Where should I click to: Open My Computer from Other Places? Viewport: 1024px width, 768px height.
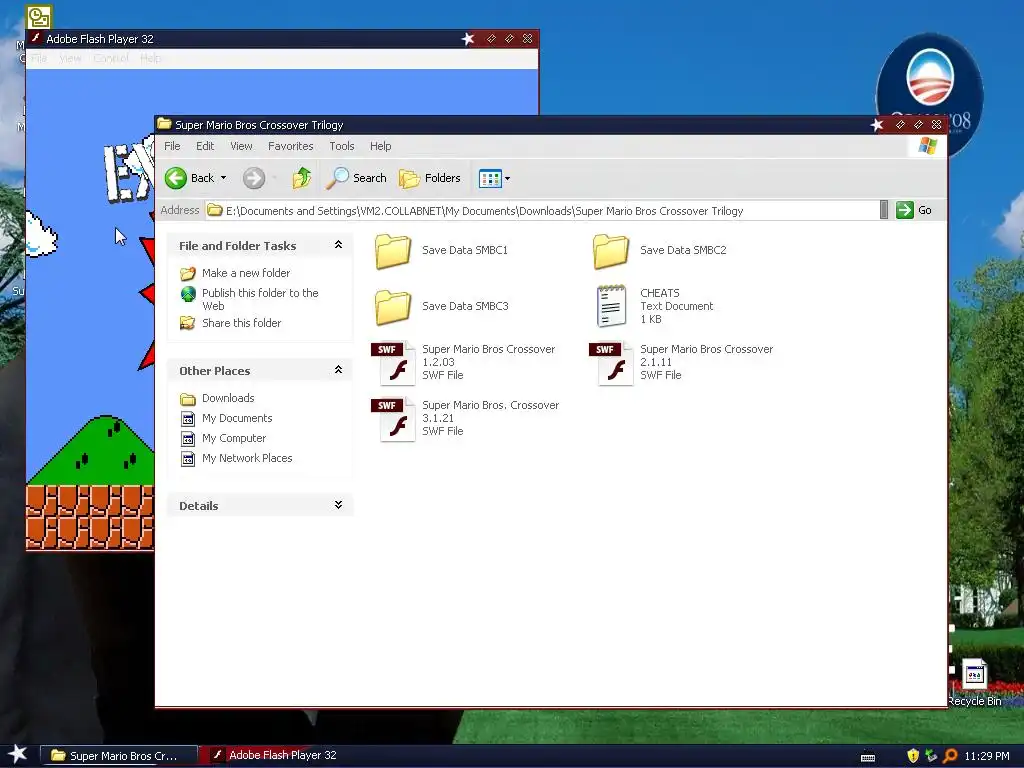pos(234,438)
